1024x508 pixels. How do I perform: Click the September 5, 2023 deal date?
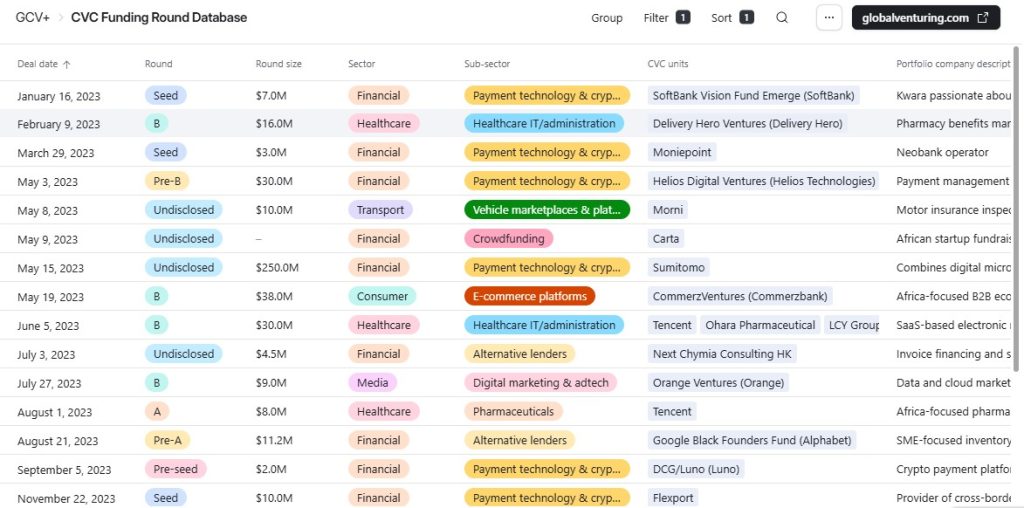pos(64,469)
